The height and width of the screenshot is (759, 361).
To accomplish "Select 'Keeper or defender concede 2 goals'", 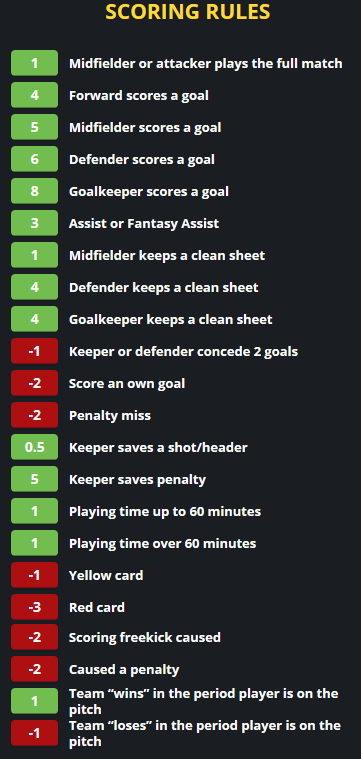I will [x=183, y=351].
